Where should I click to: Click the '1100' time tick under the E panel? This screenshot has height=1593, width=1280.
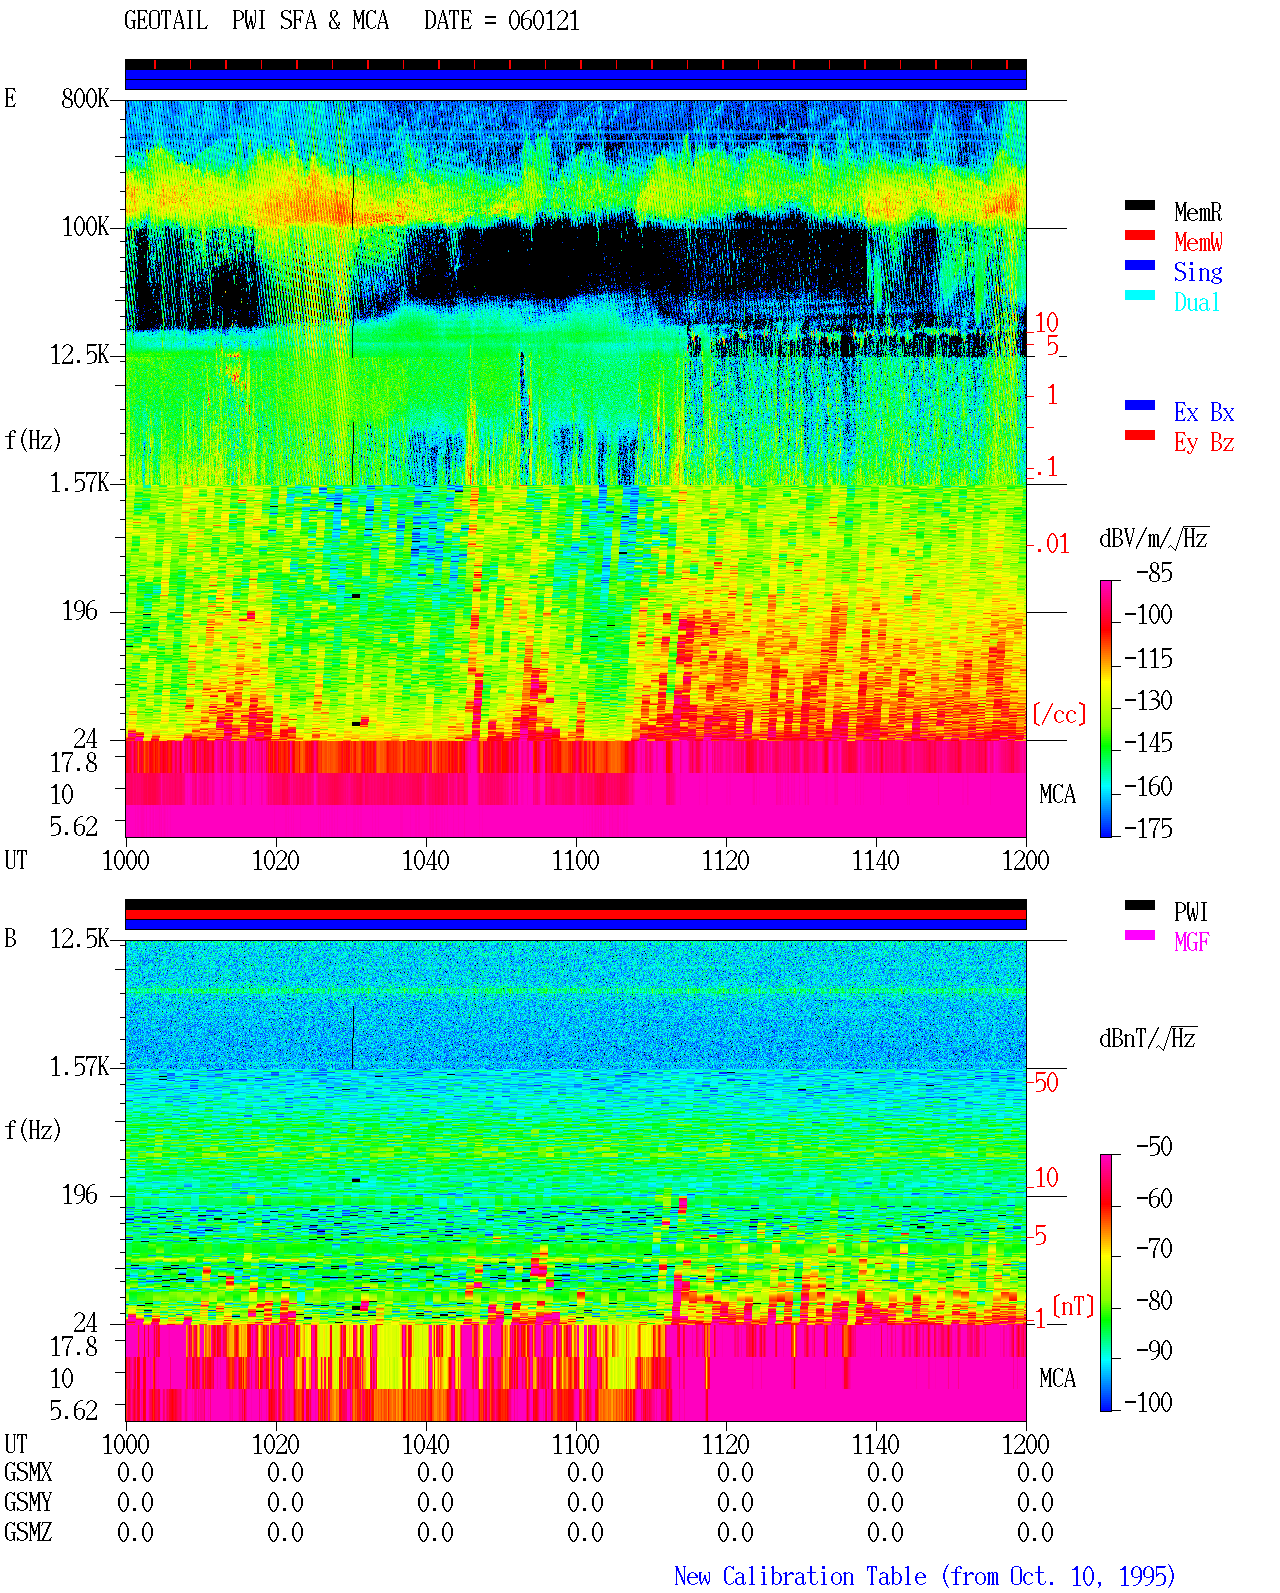tap(575, 860)
